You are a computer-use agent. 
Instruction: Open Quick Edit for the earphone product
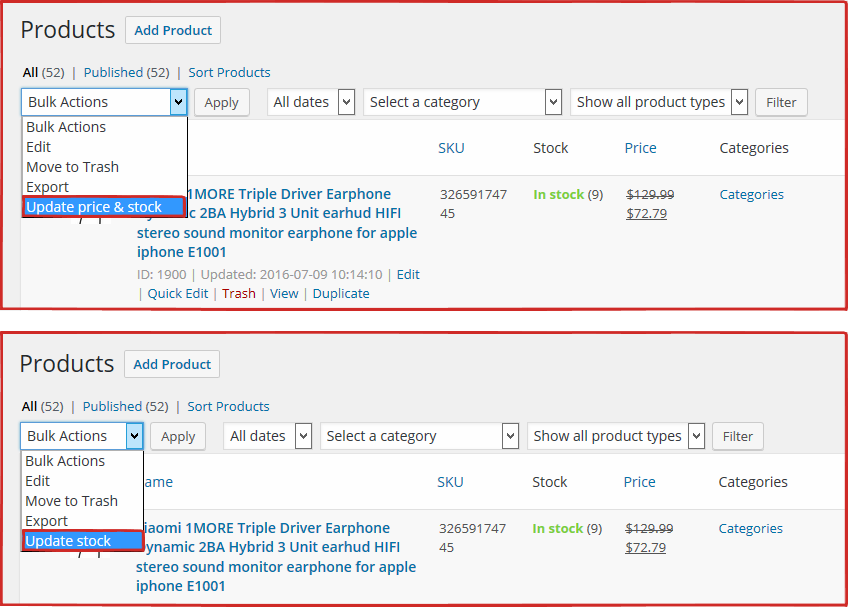(178, 293)
